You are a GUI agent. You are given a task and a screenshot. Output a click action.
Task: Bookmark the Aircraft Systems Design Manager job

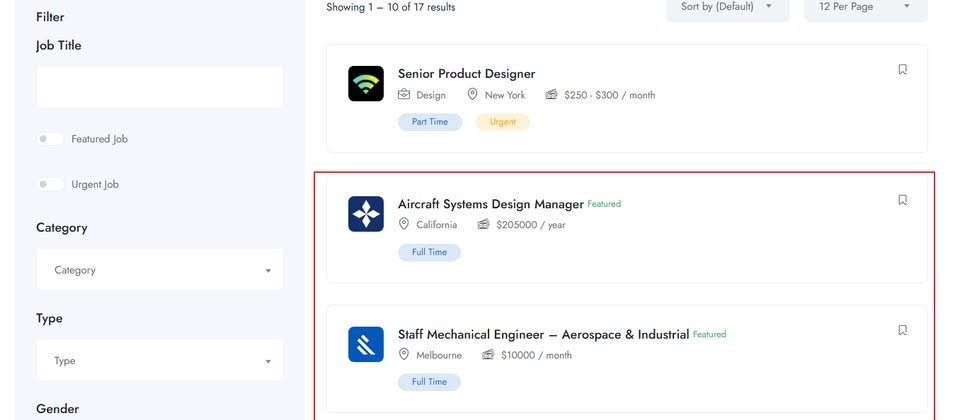tap(902, 200)
